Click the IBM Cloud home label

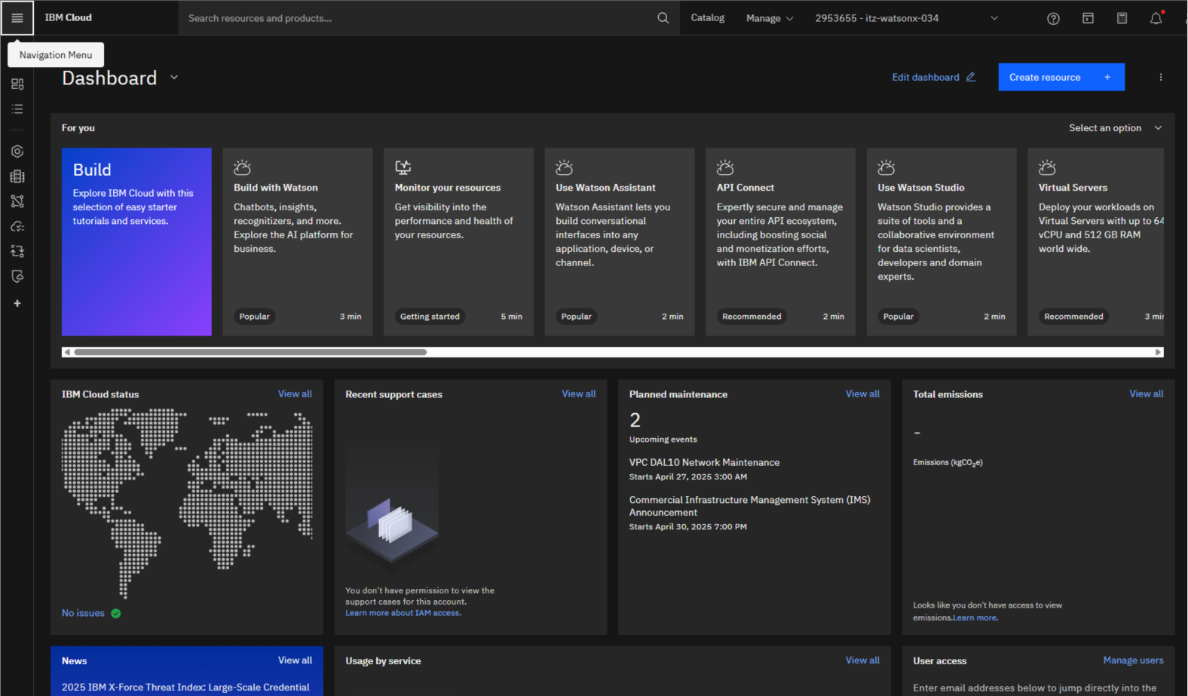(x=68, y=17)
